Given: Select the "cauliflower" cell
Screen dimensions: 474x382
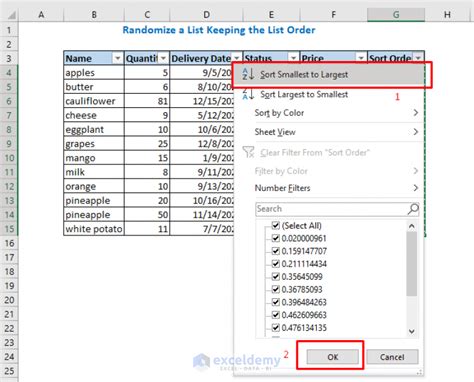Looking at the screenshot, I should point(94,101).
